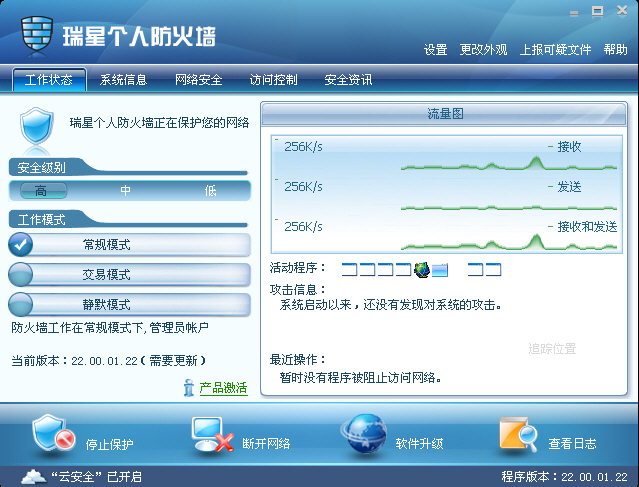This screenshot has width=639, height=487.
Task: Click the 追踪位置 link
Action: [552, 349]
